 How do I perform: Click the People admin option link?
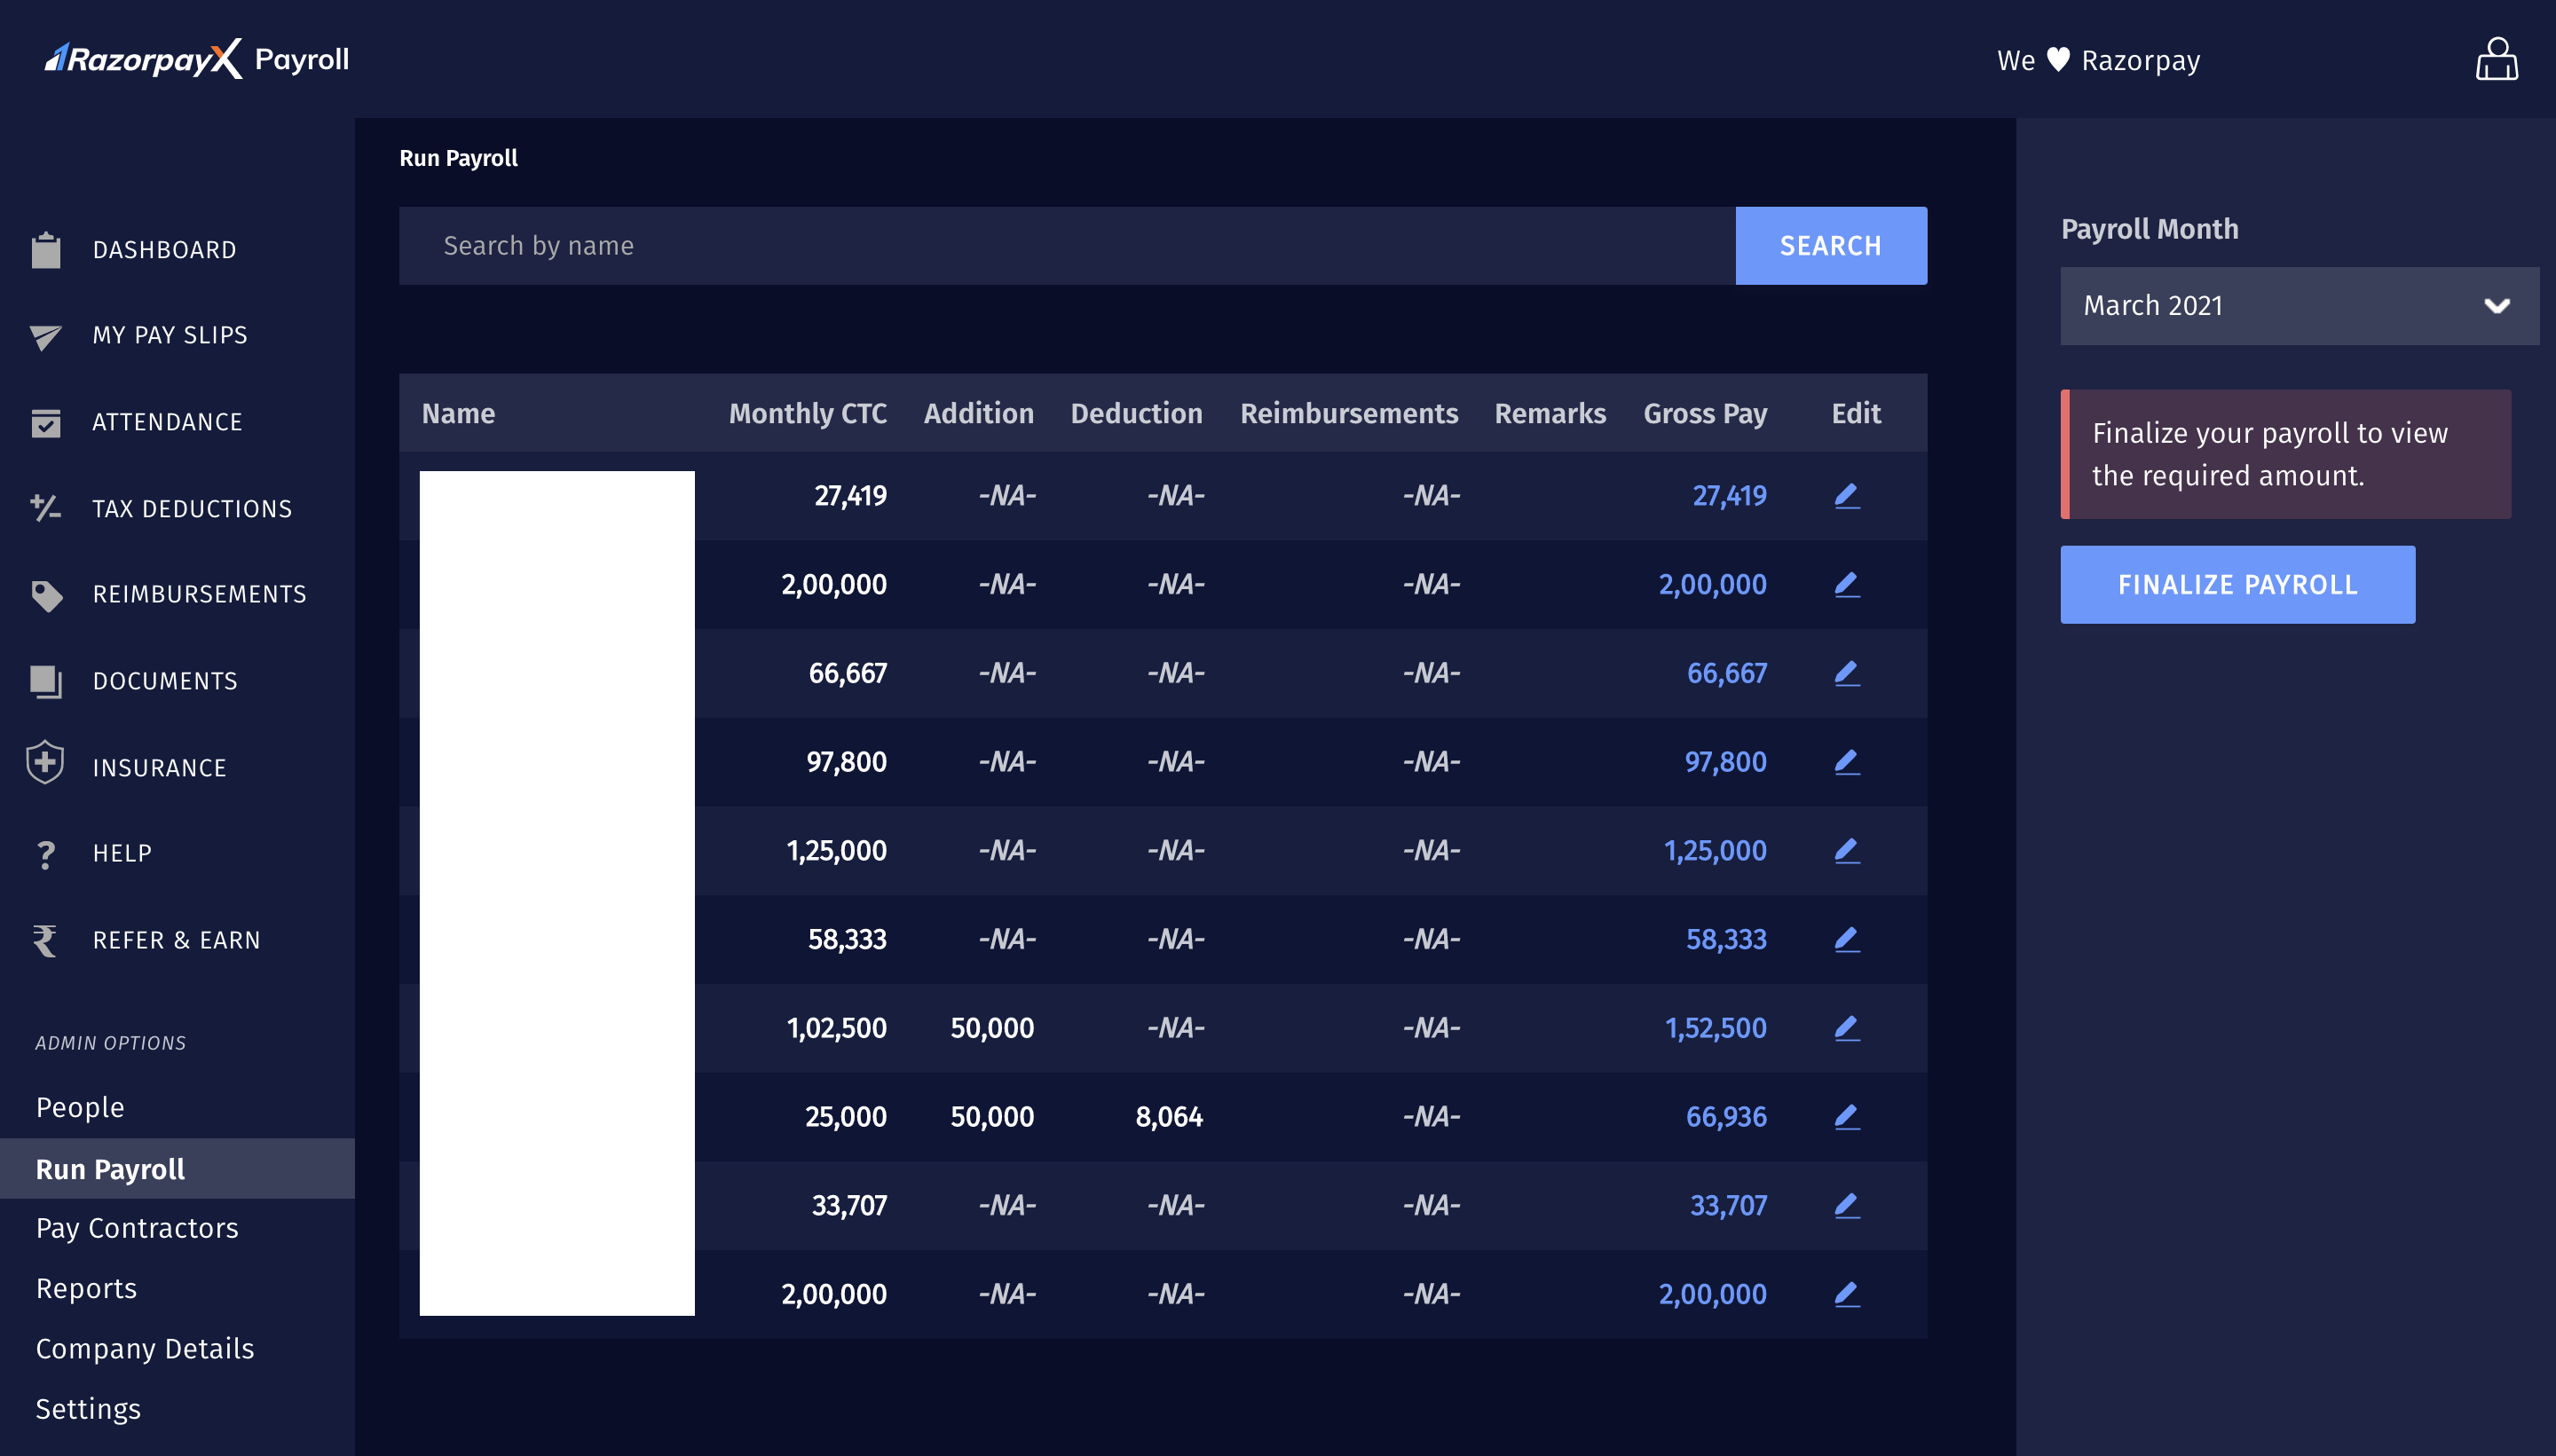click(79, 1107)
